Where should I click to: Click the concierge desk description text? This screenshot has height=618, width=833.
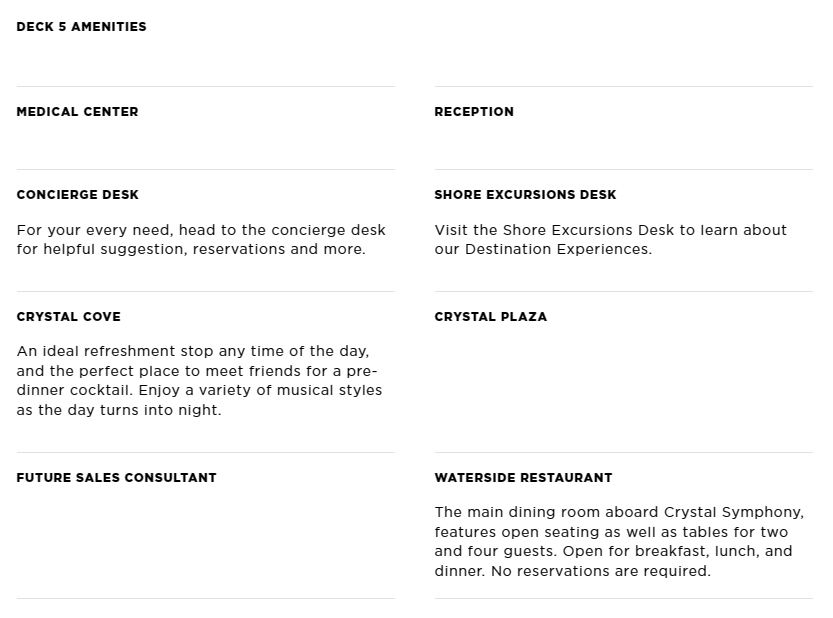tap(201, 240)
